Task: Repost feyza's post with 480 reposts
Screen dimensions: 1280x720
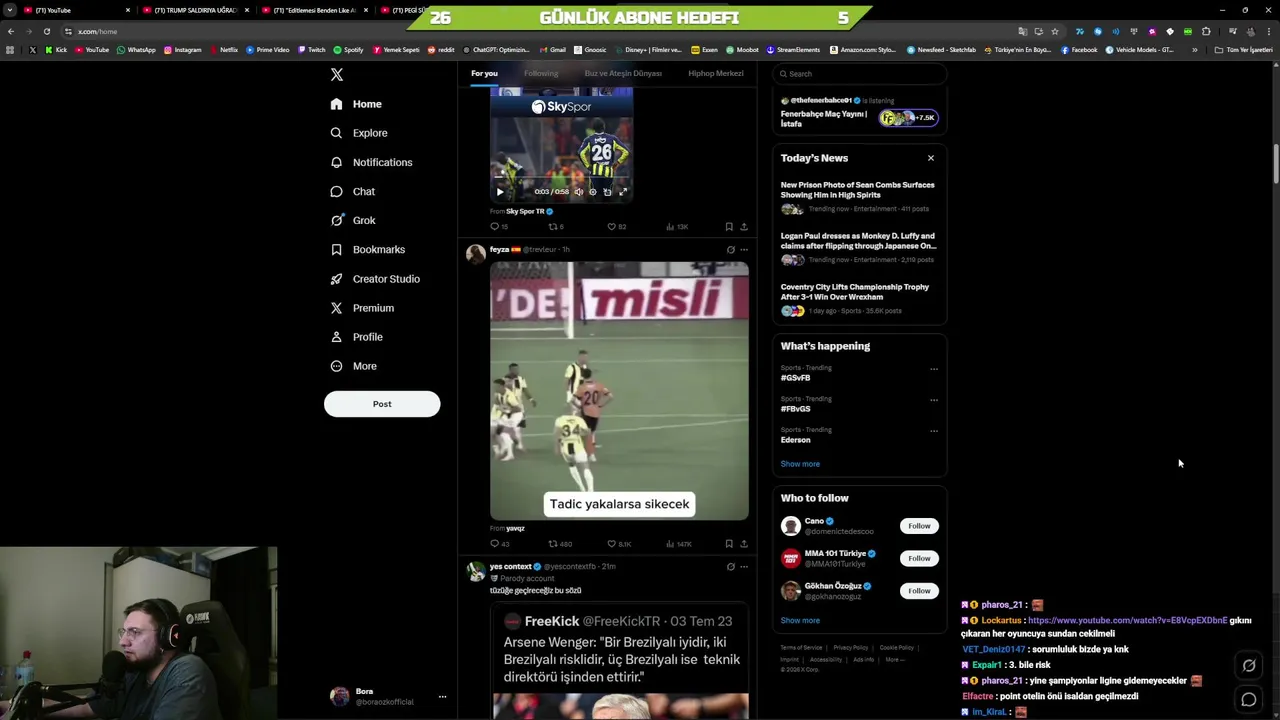Action: [560, 544]
